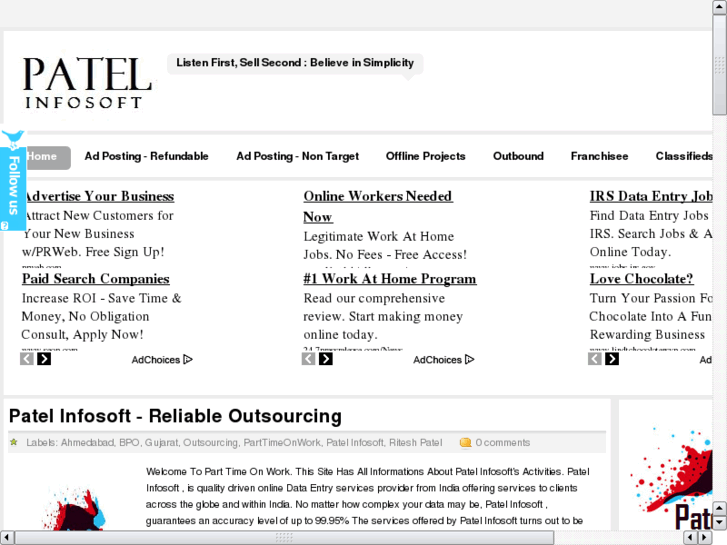
Task: Open the Home menu tab
Action: point(46,157)
